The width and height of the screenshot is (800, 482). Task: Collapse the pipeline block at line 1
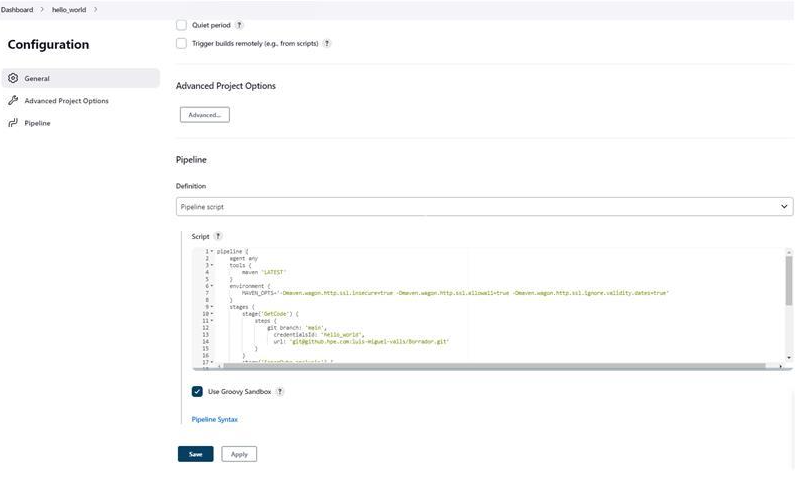(x=212, y=251)
